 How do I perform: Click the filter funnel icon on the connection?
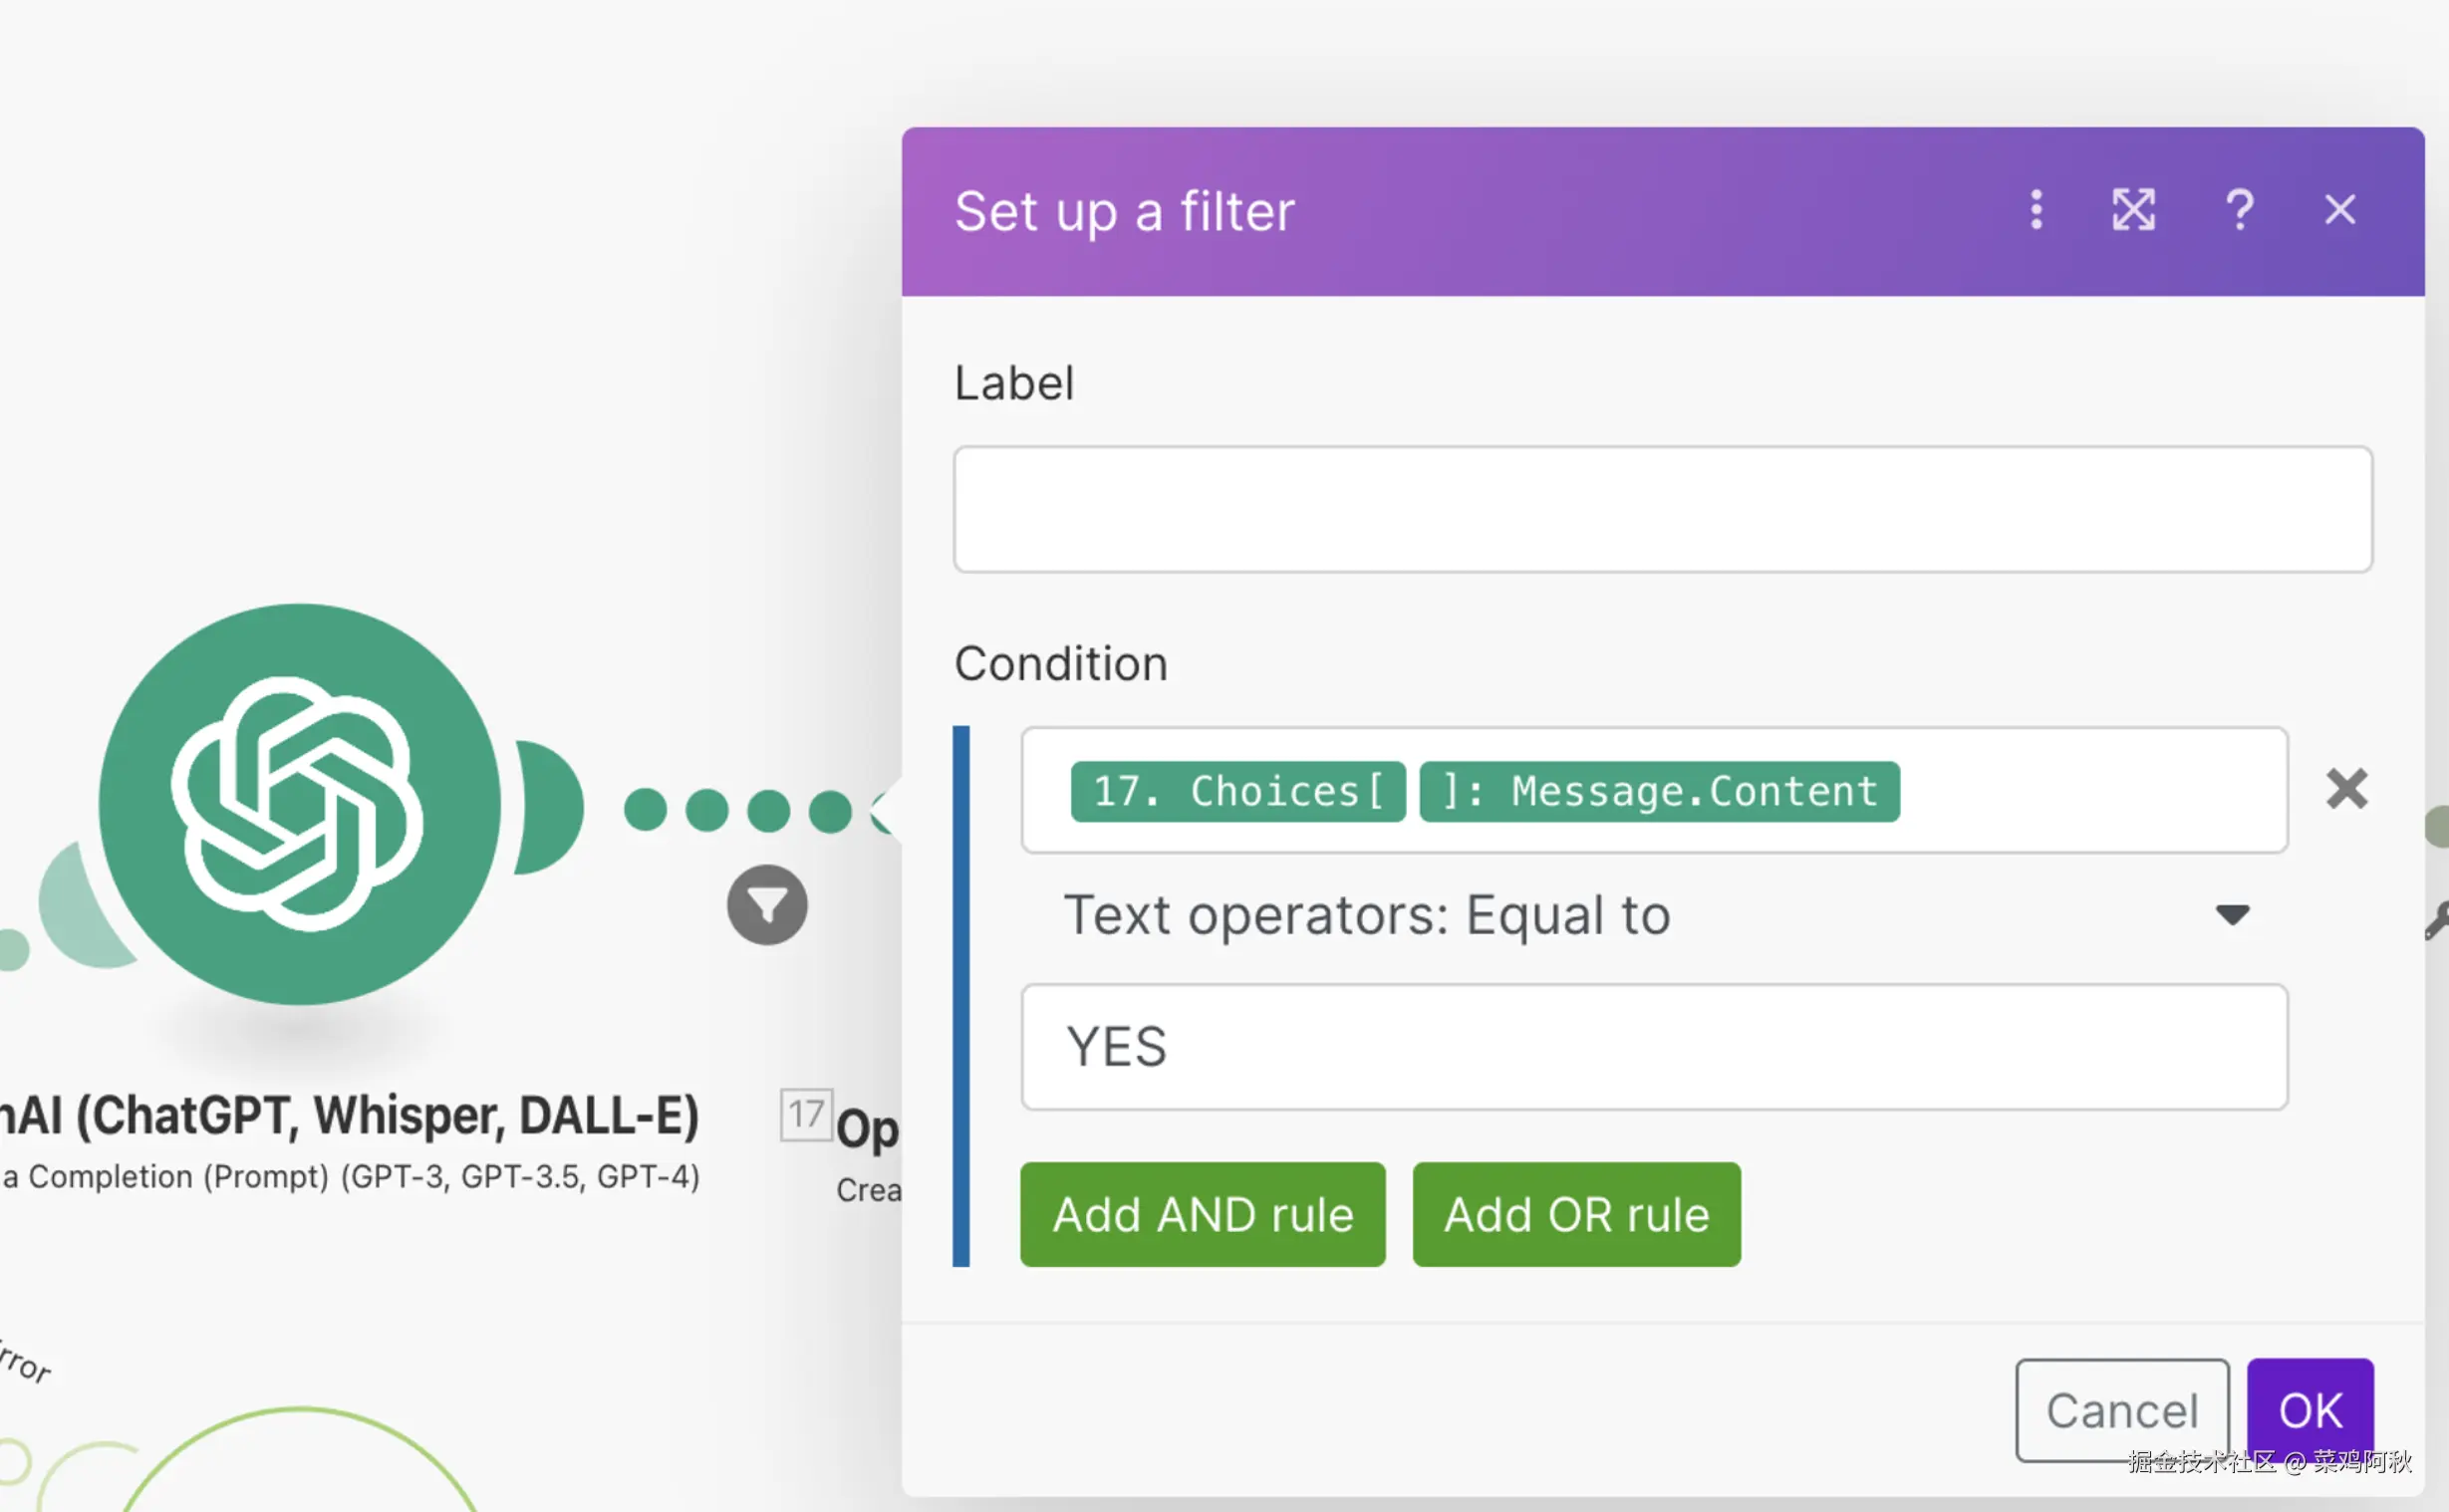coord(767,906)
